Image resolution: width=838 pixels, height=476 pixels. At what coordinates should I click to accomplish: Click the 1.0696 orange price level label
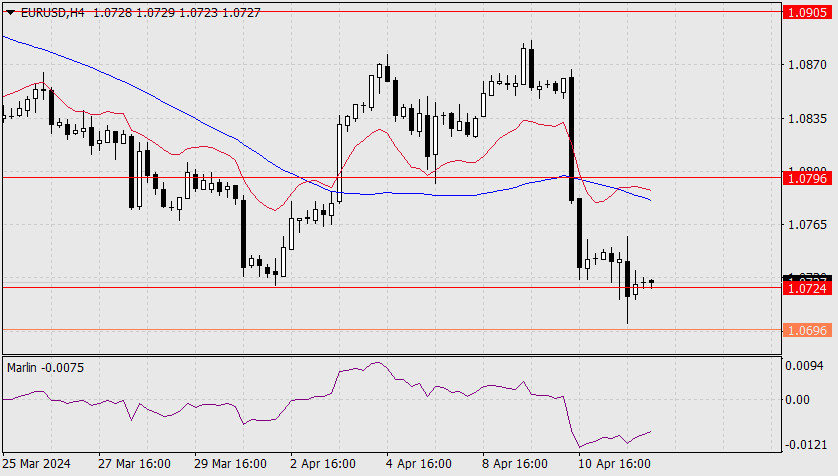[x=807, y=330]
